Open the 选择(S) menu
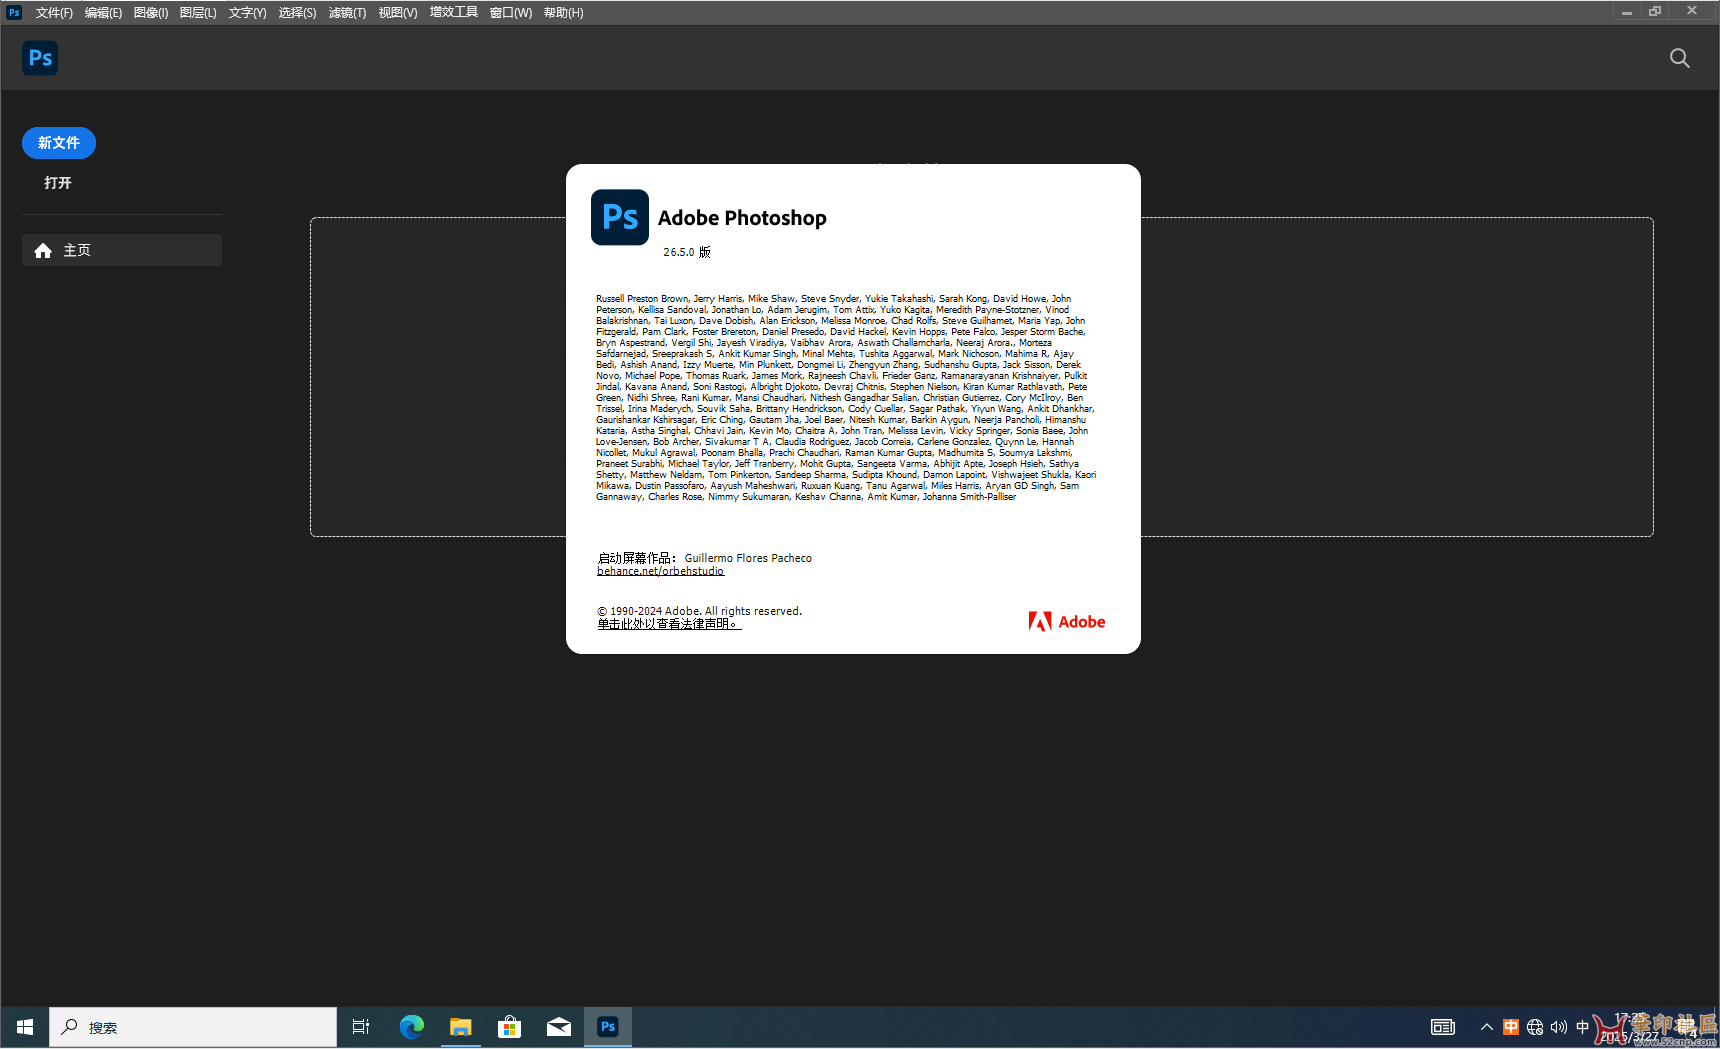Image resolution: width=1720 pixels, height=1049 pixels. point(297,13)
